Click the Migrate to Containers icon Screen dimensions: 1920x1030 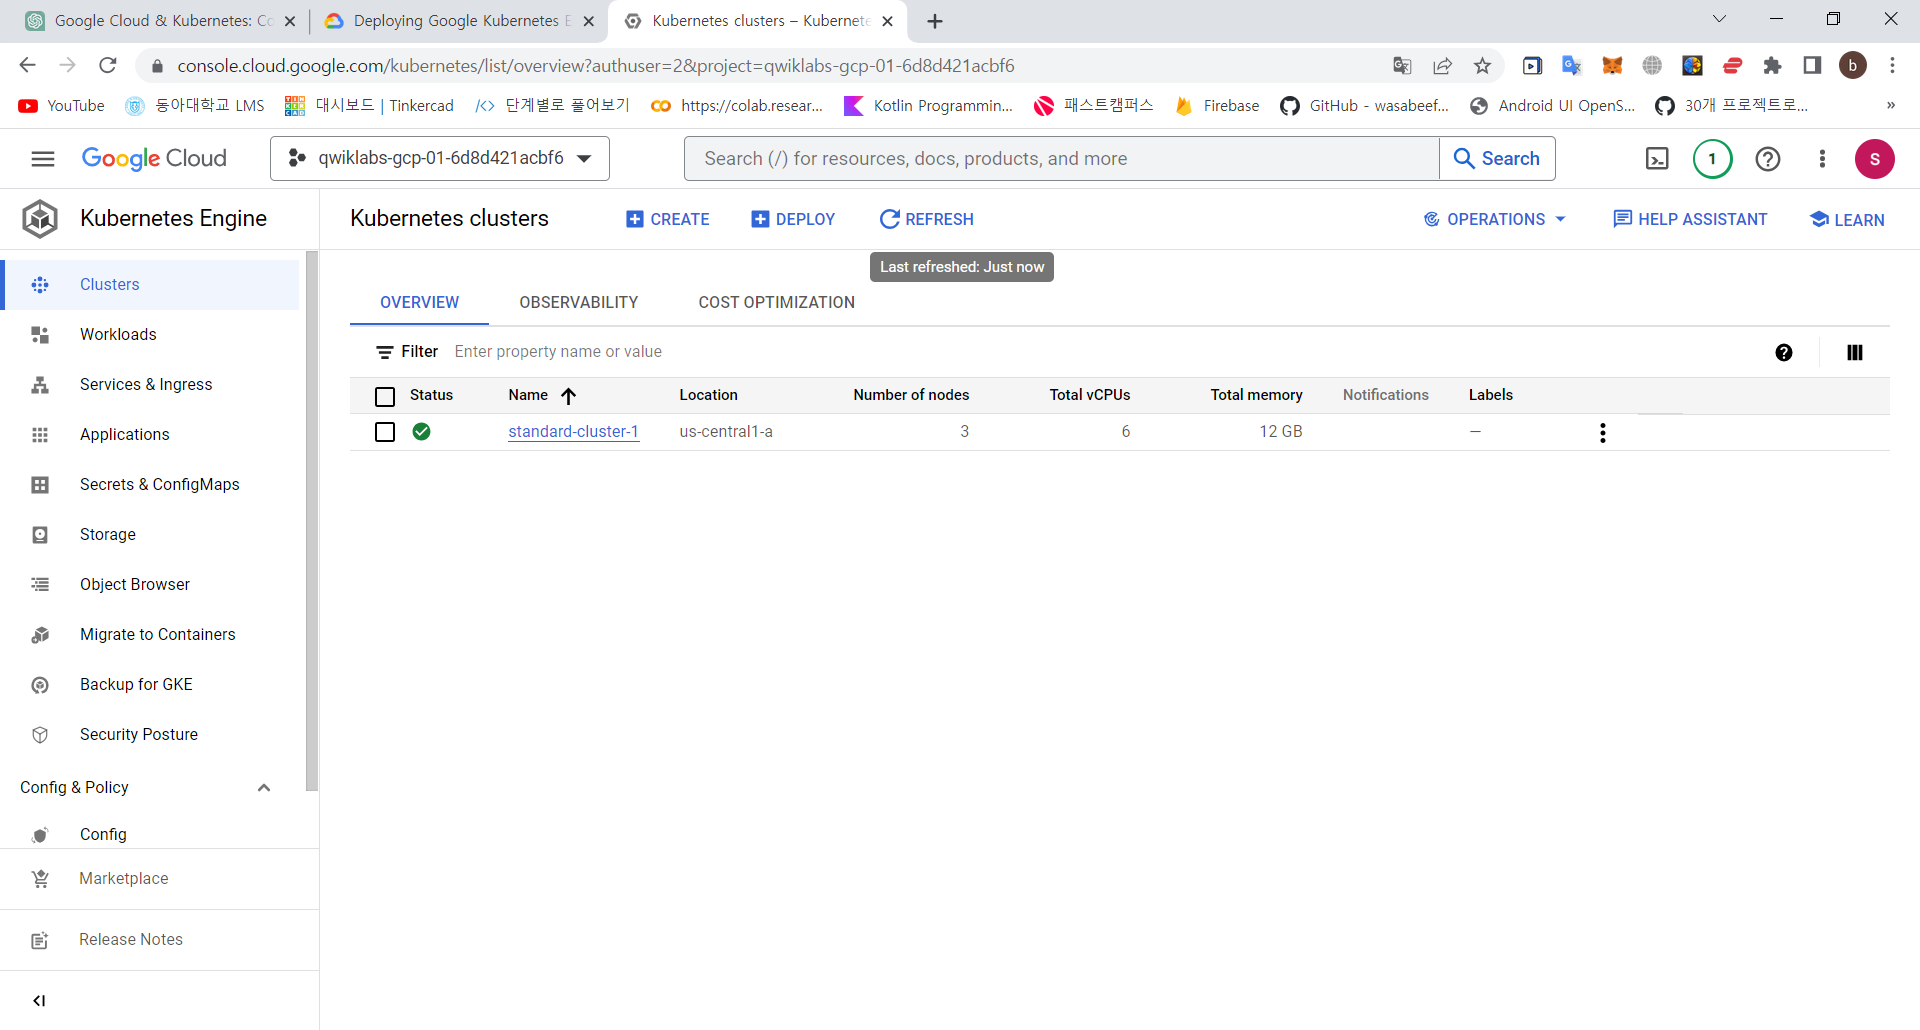click(x=40, y=635)
